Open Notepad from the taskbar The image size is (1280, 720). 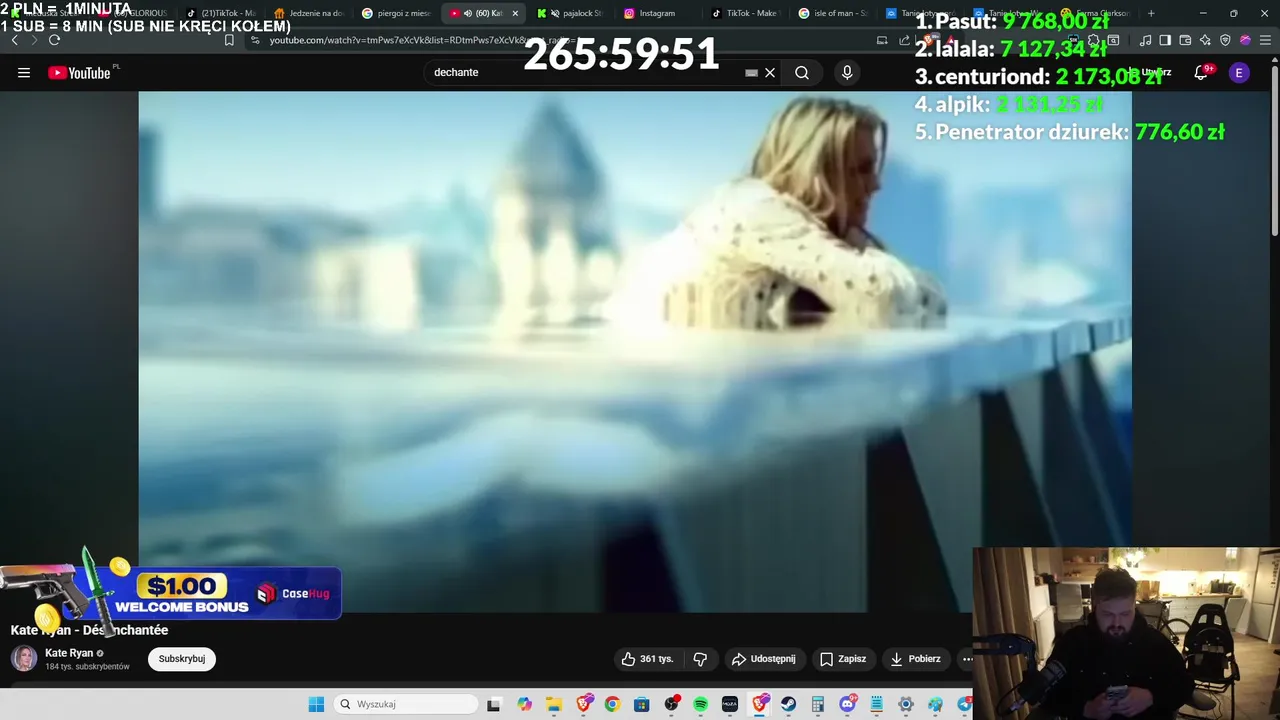coord(877,705)
